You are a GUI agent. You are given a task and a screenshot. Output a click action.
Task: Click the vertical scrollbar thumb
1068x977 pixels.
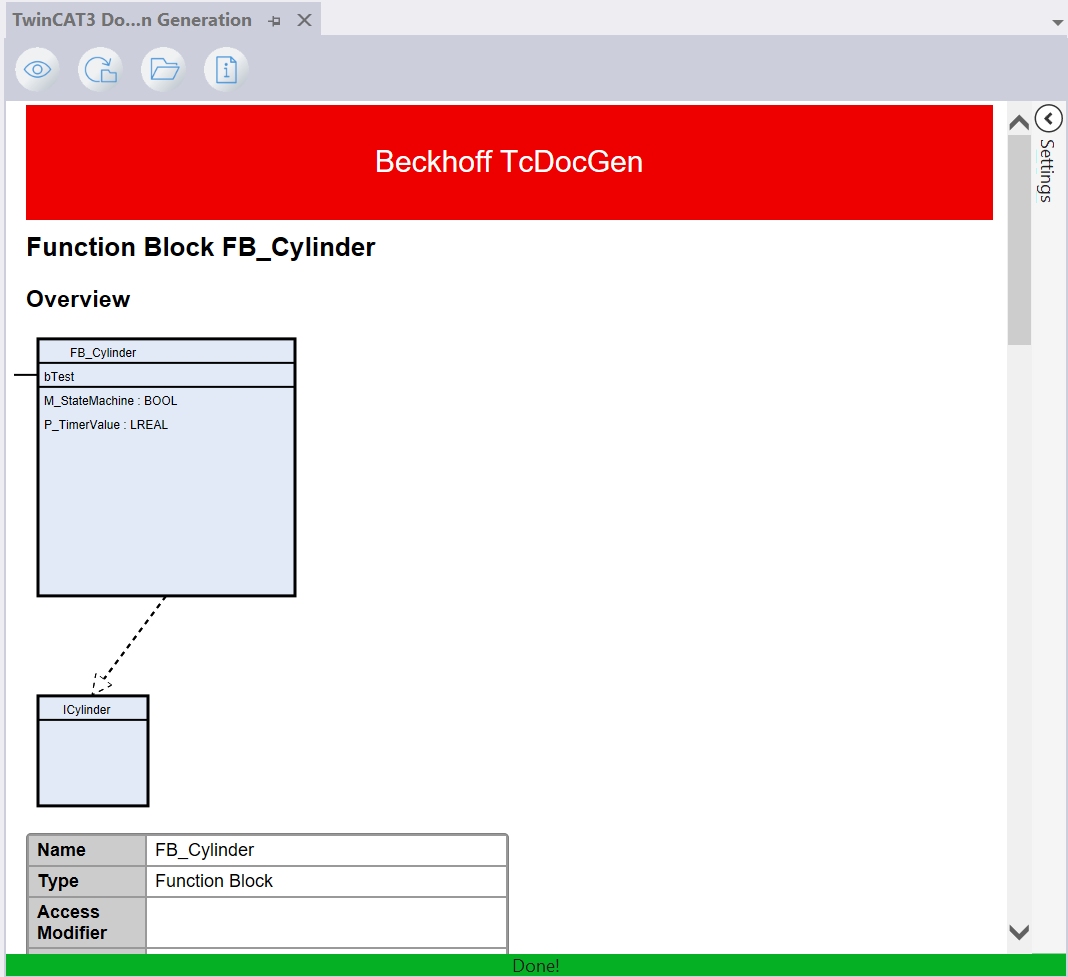pos(1019,240)
